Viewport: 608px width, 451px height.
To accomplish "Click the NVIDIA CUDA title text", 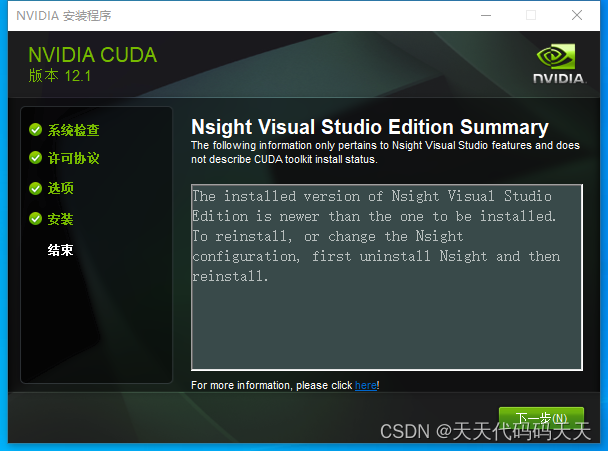I will (93, 55).
